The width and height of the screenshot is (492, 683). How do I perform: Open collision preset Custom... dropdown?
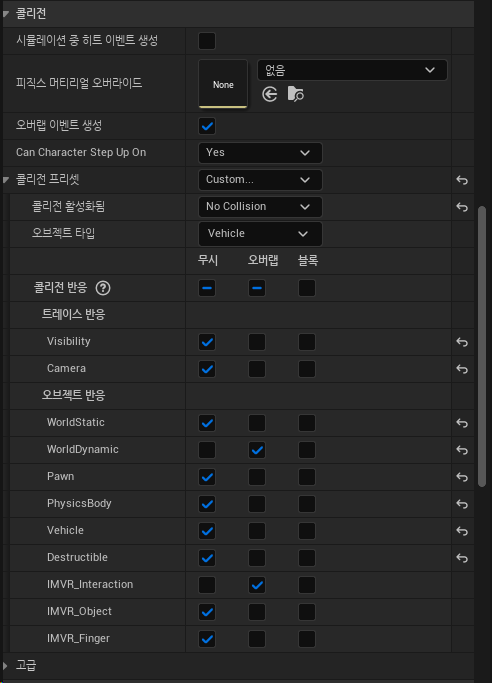point(260,180)
